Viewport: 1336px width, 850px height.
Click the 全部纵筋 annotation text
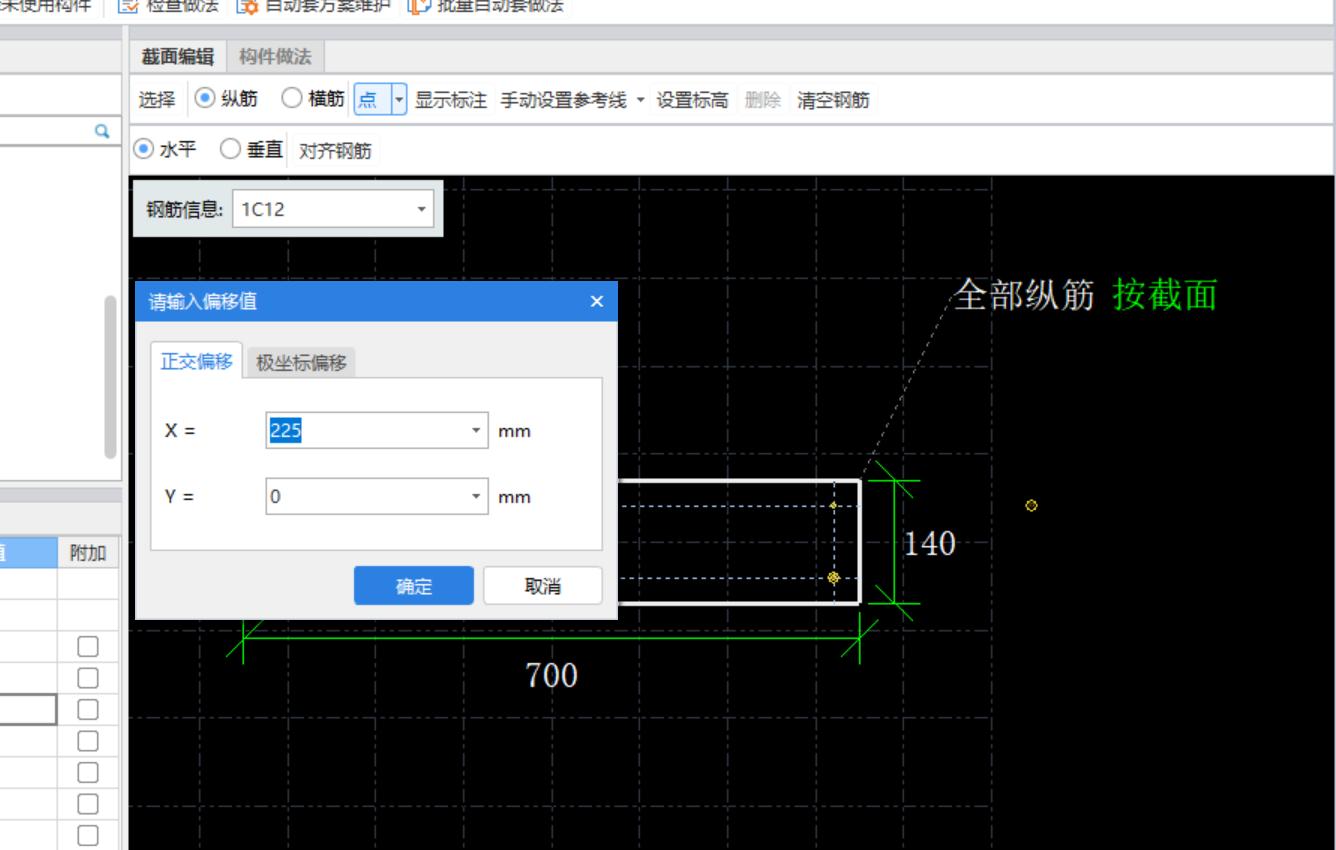[1025, 295]
